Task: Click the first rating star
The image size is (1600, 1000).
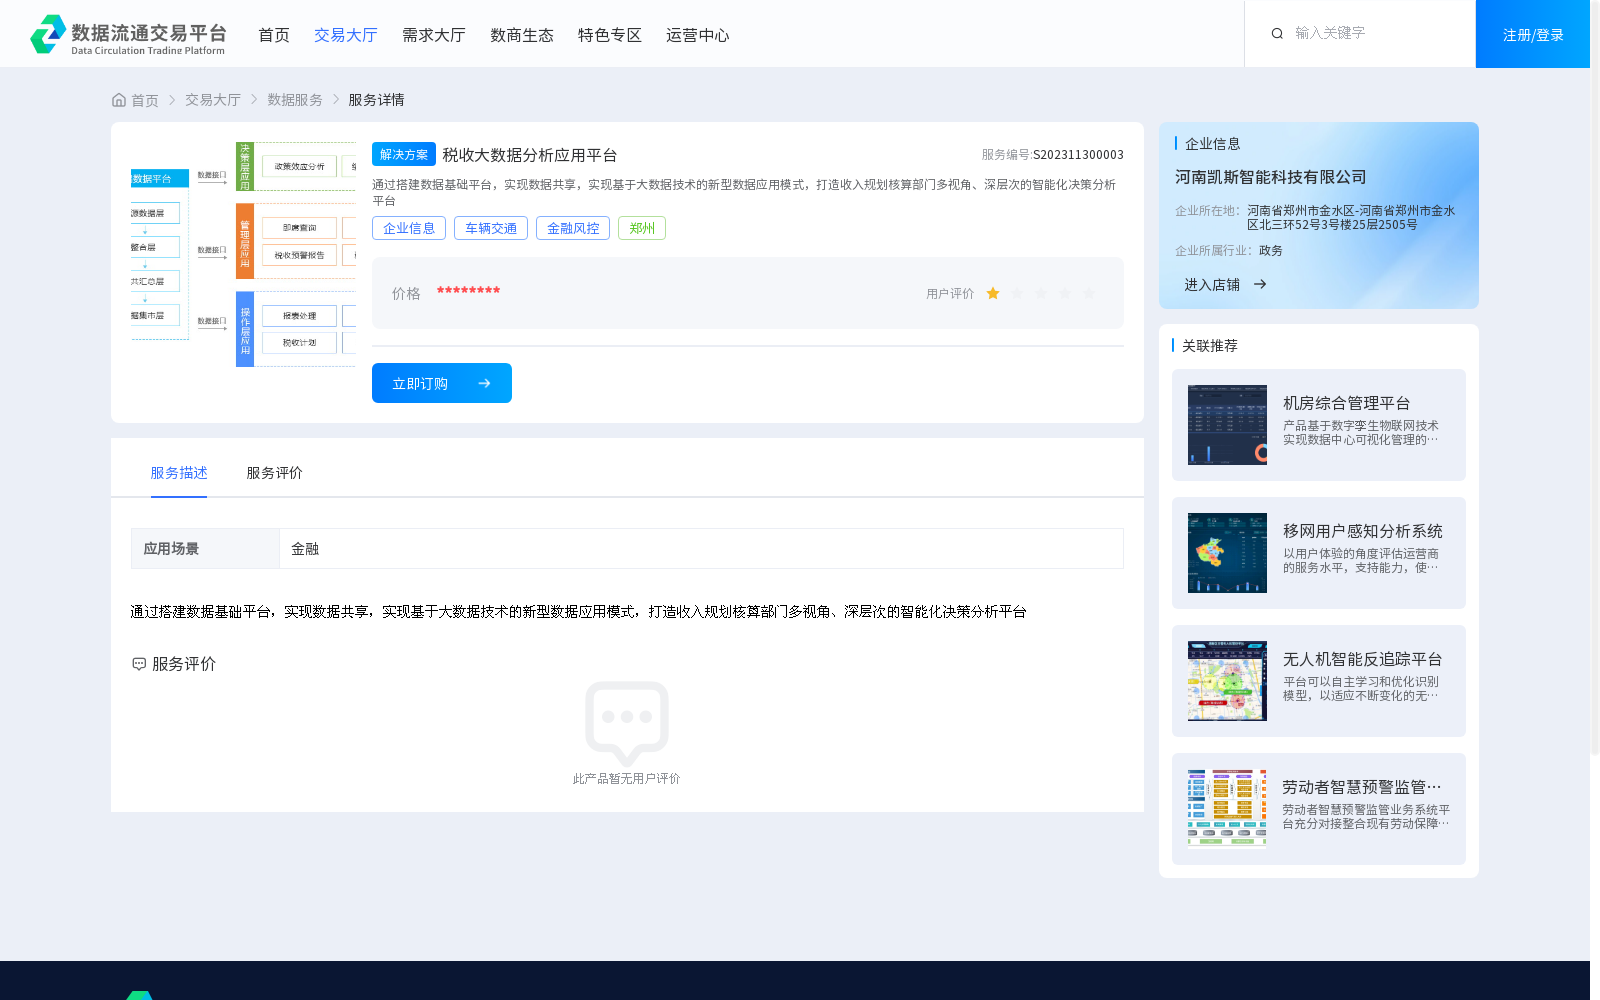Action: 993,293
